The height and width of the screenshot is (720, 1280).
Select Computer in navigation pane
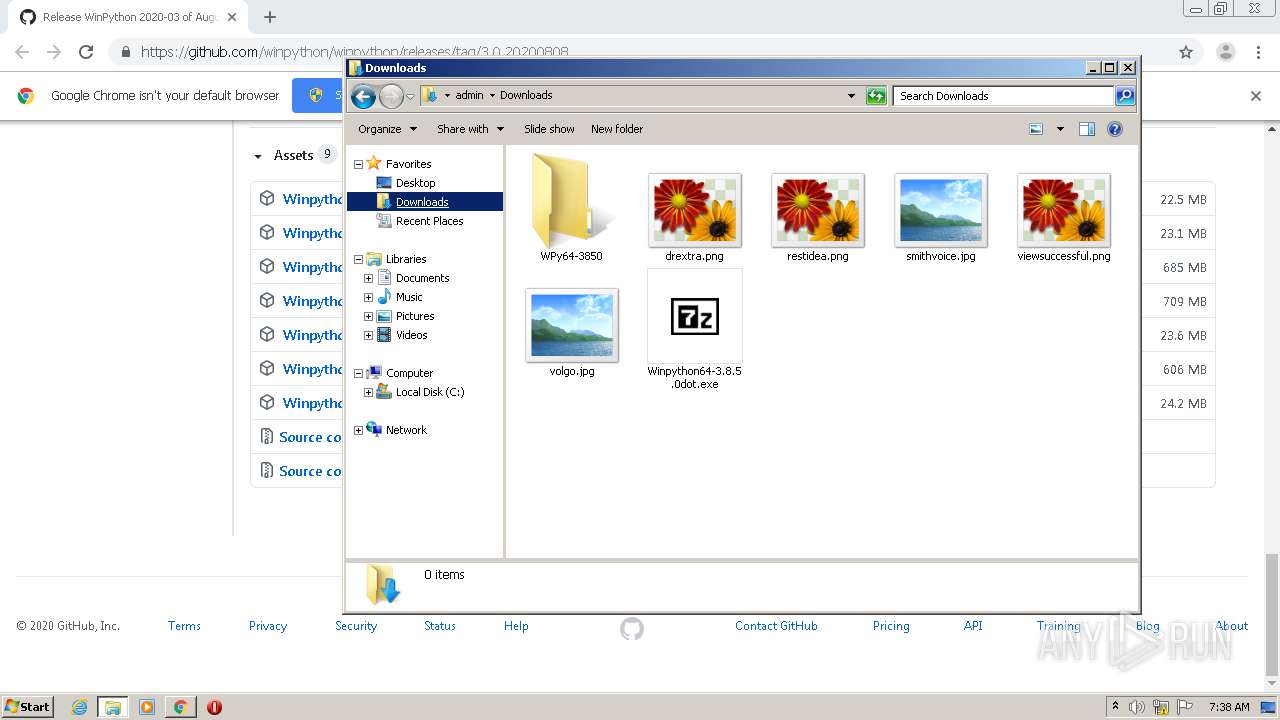pos(409,373)
